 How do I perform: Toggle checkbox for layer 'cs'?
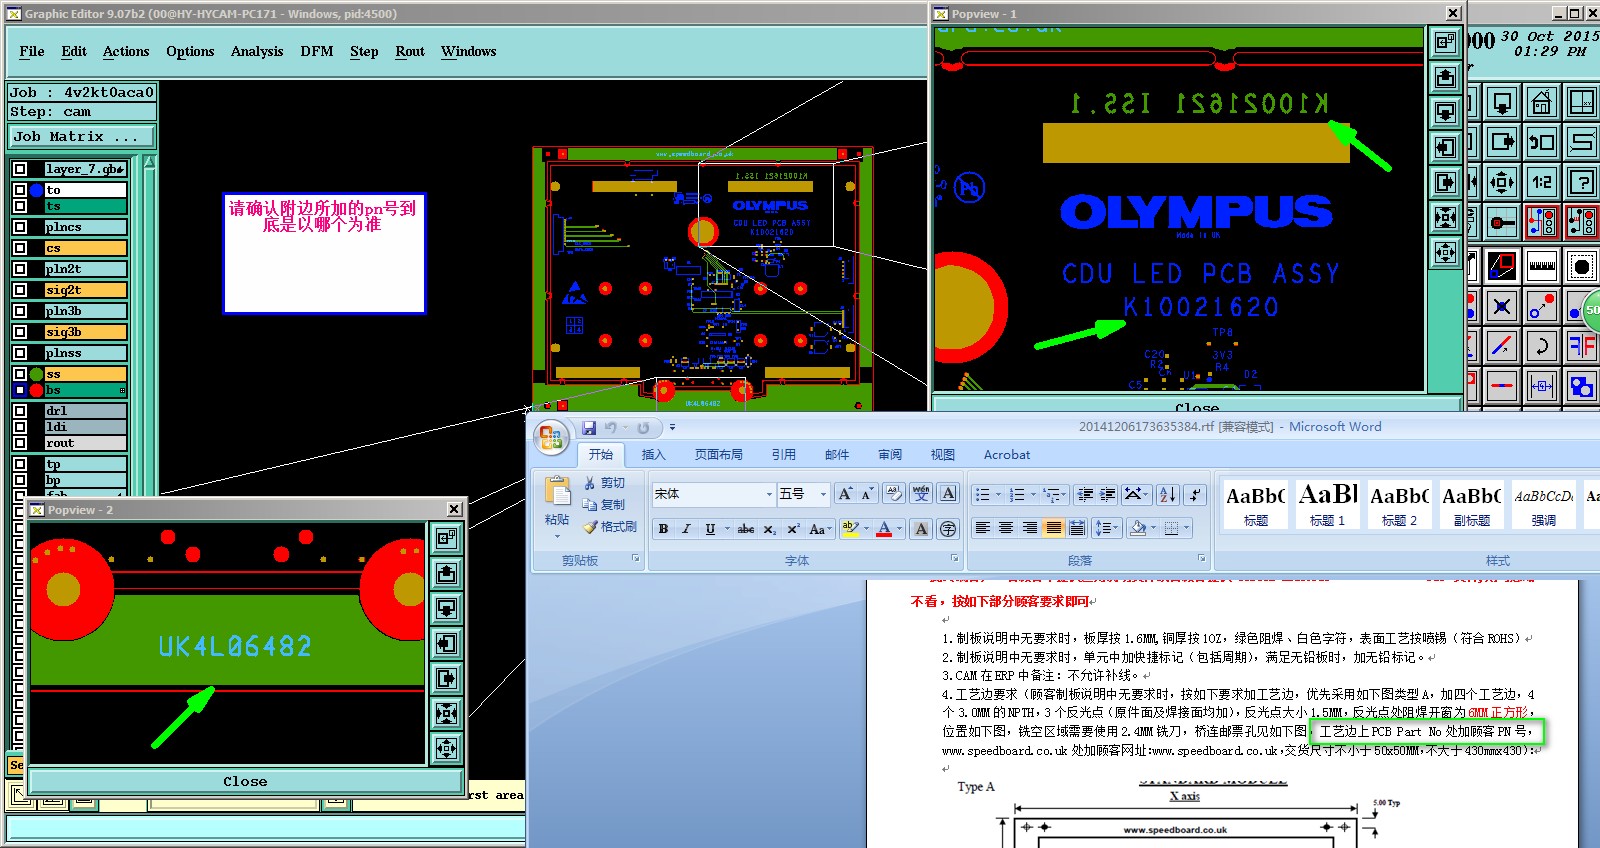20,248
